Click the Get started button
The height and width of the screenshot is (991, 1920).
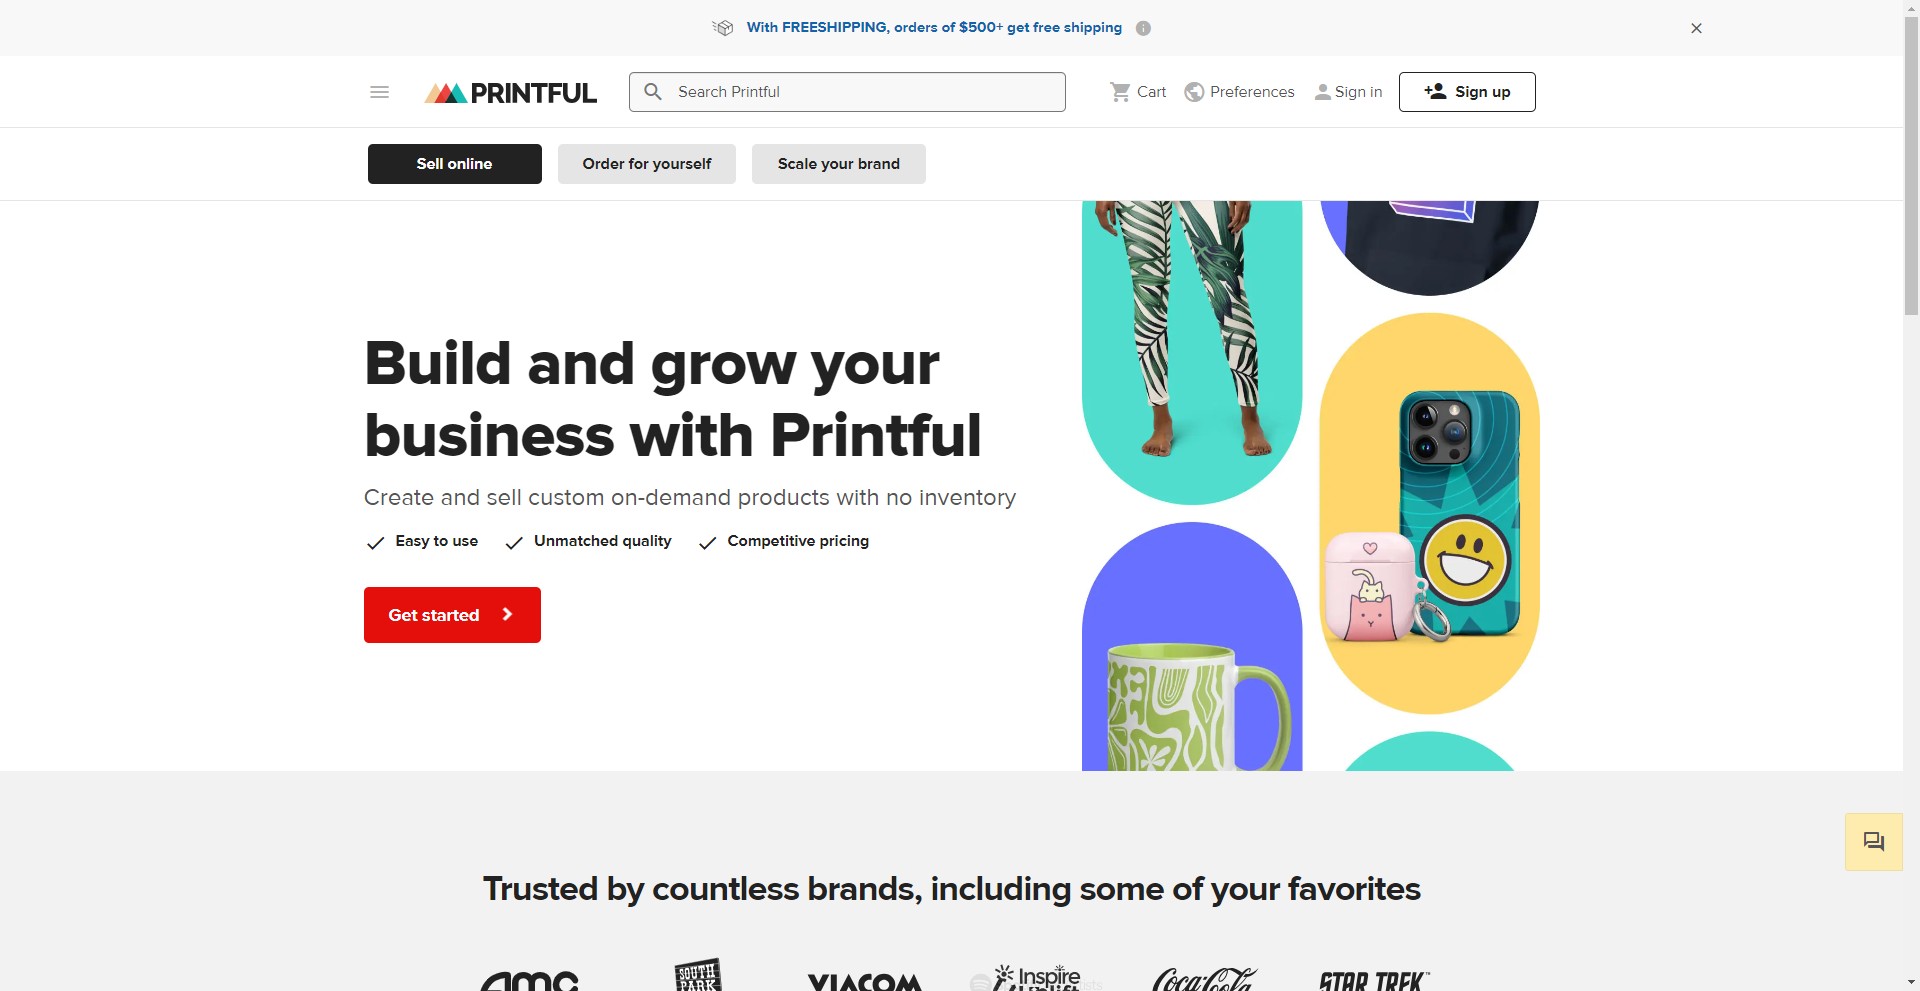tap(452, 615)
